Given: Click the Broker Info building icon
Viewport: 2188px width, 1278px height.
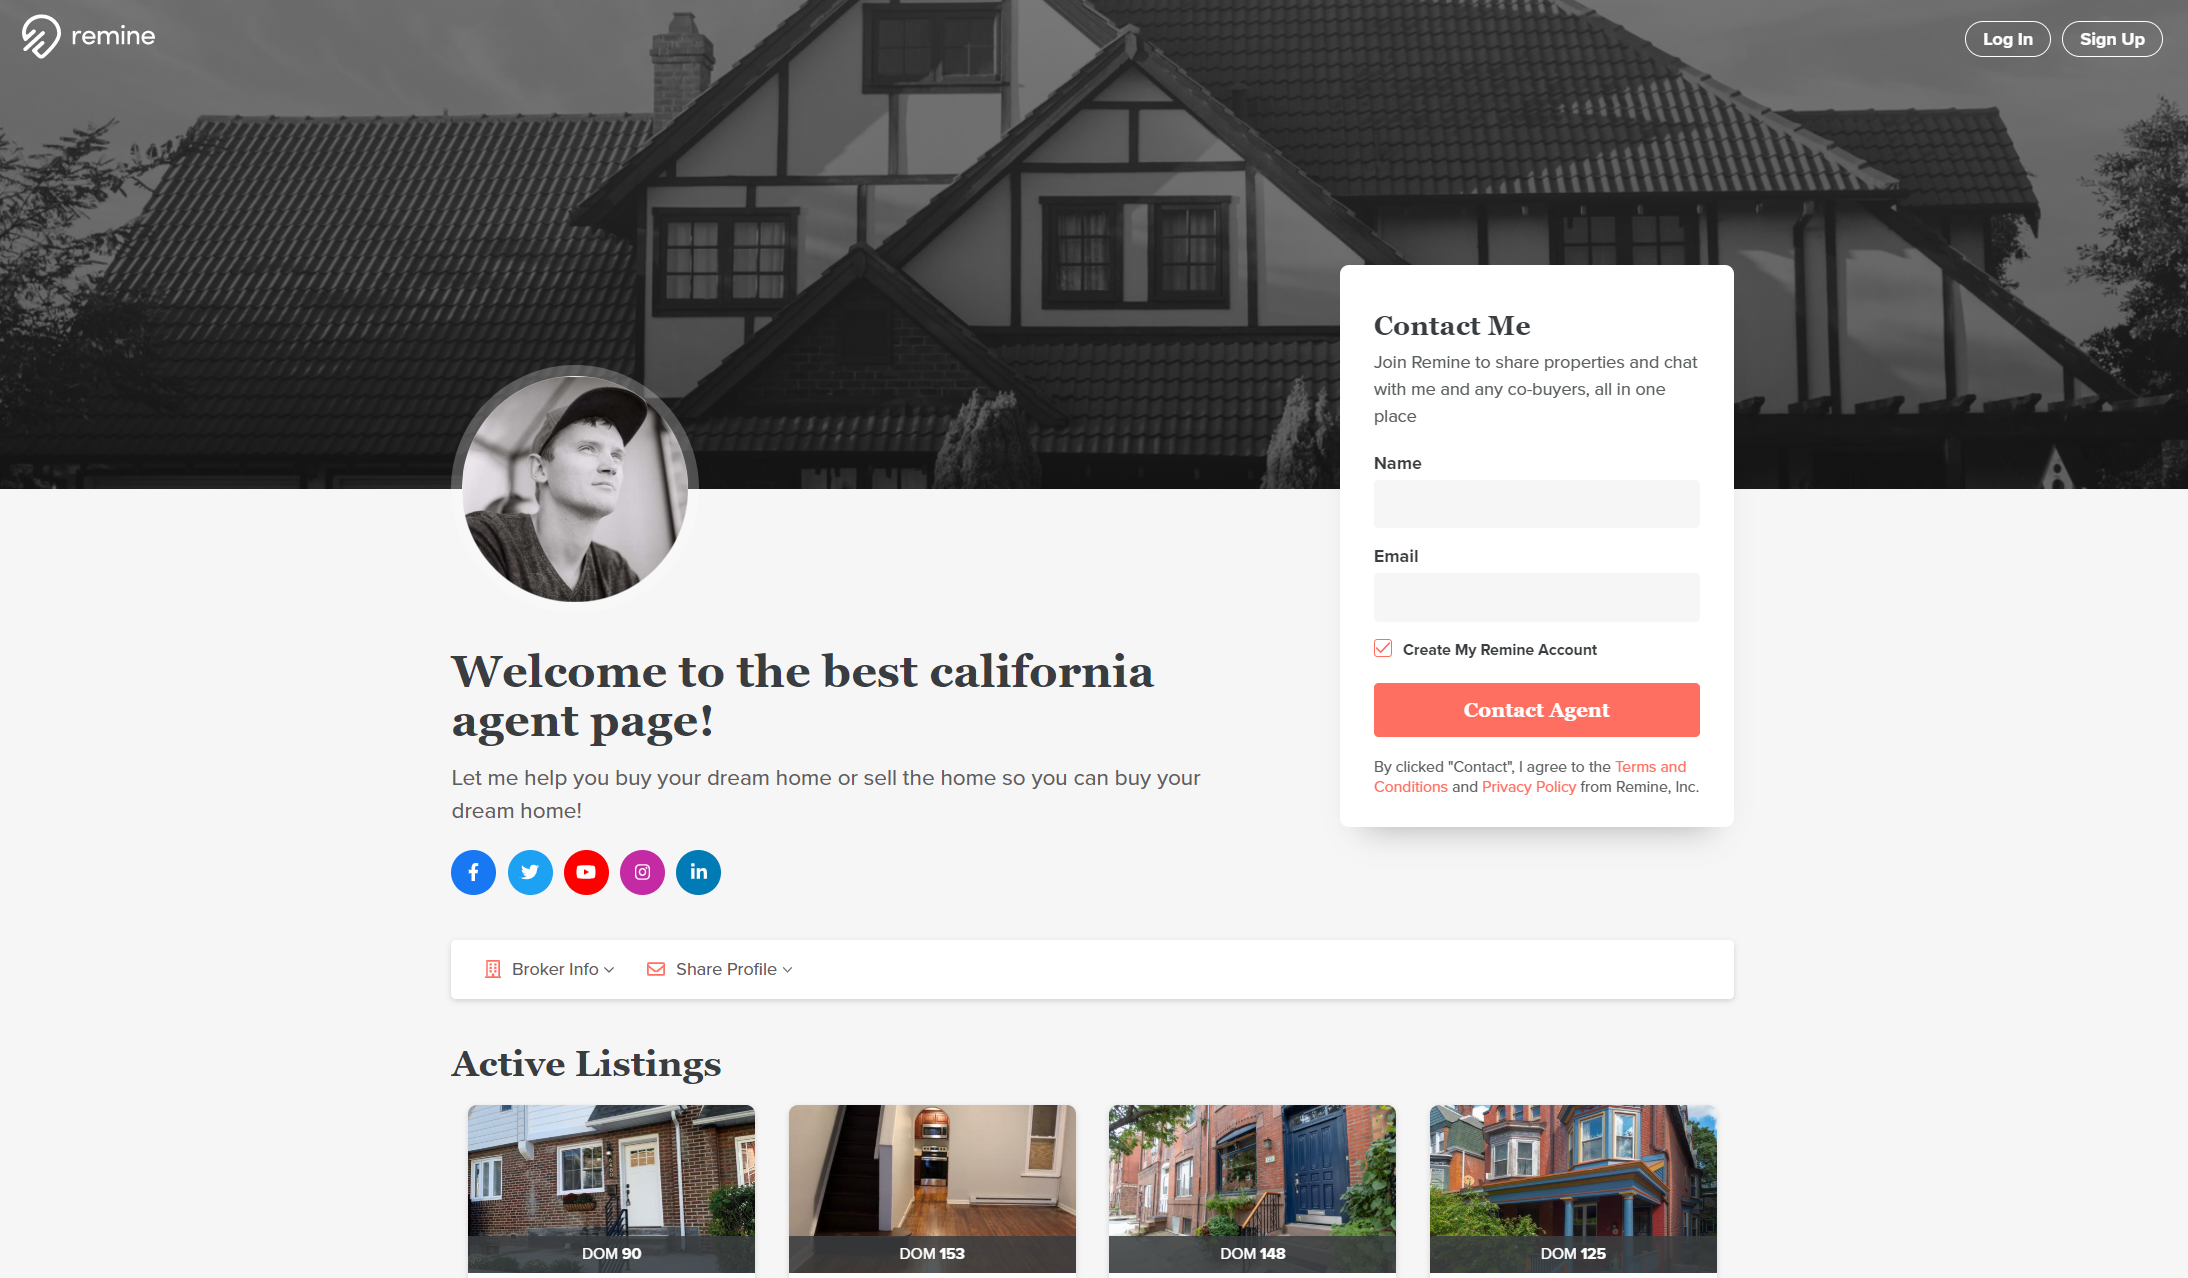Looking at the screenshot, I should point(492,969).
